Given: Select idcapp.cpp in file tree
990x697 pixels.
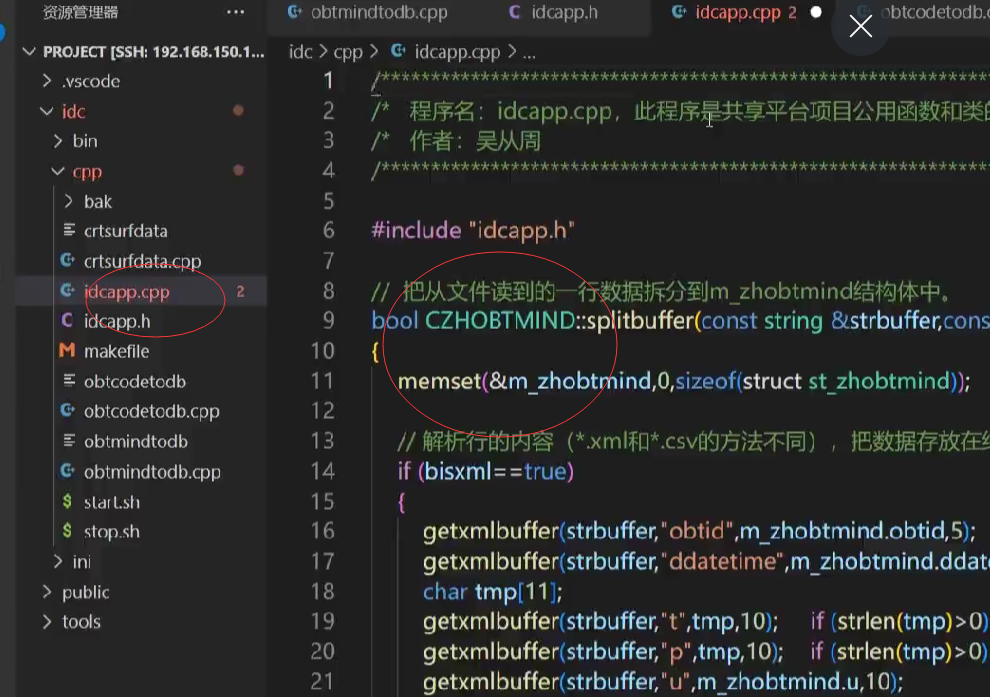Looking at the screenshot, I should coord(127,292).
